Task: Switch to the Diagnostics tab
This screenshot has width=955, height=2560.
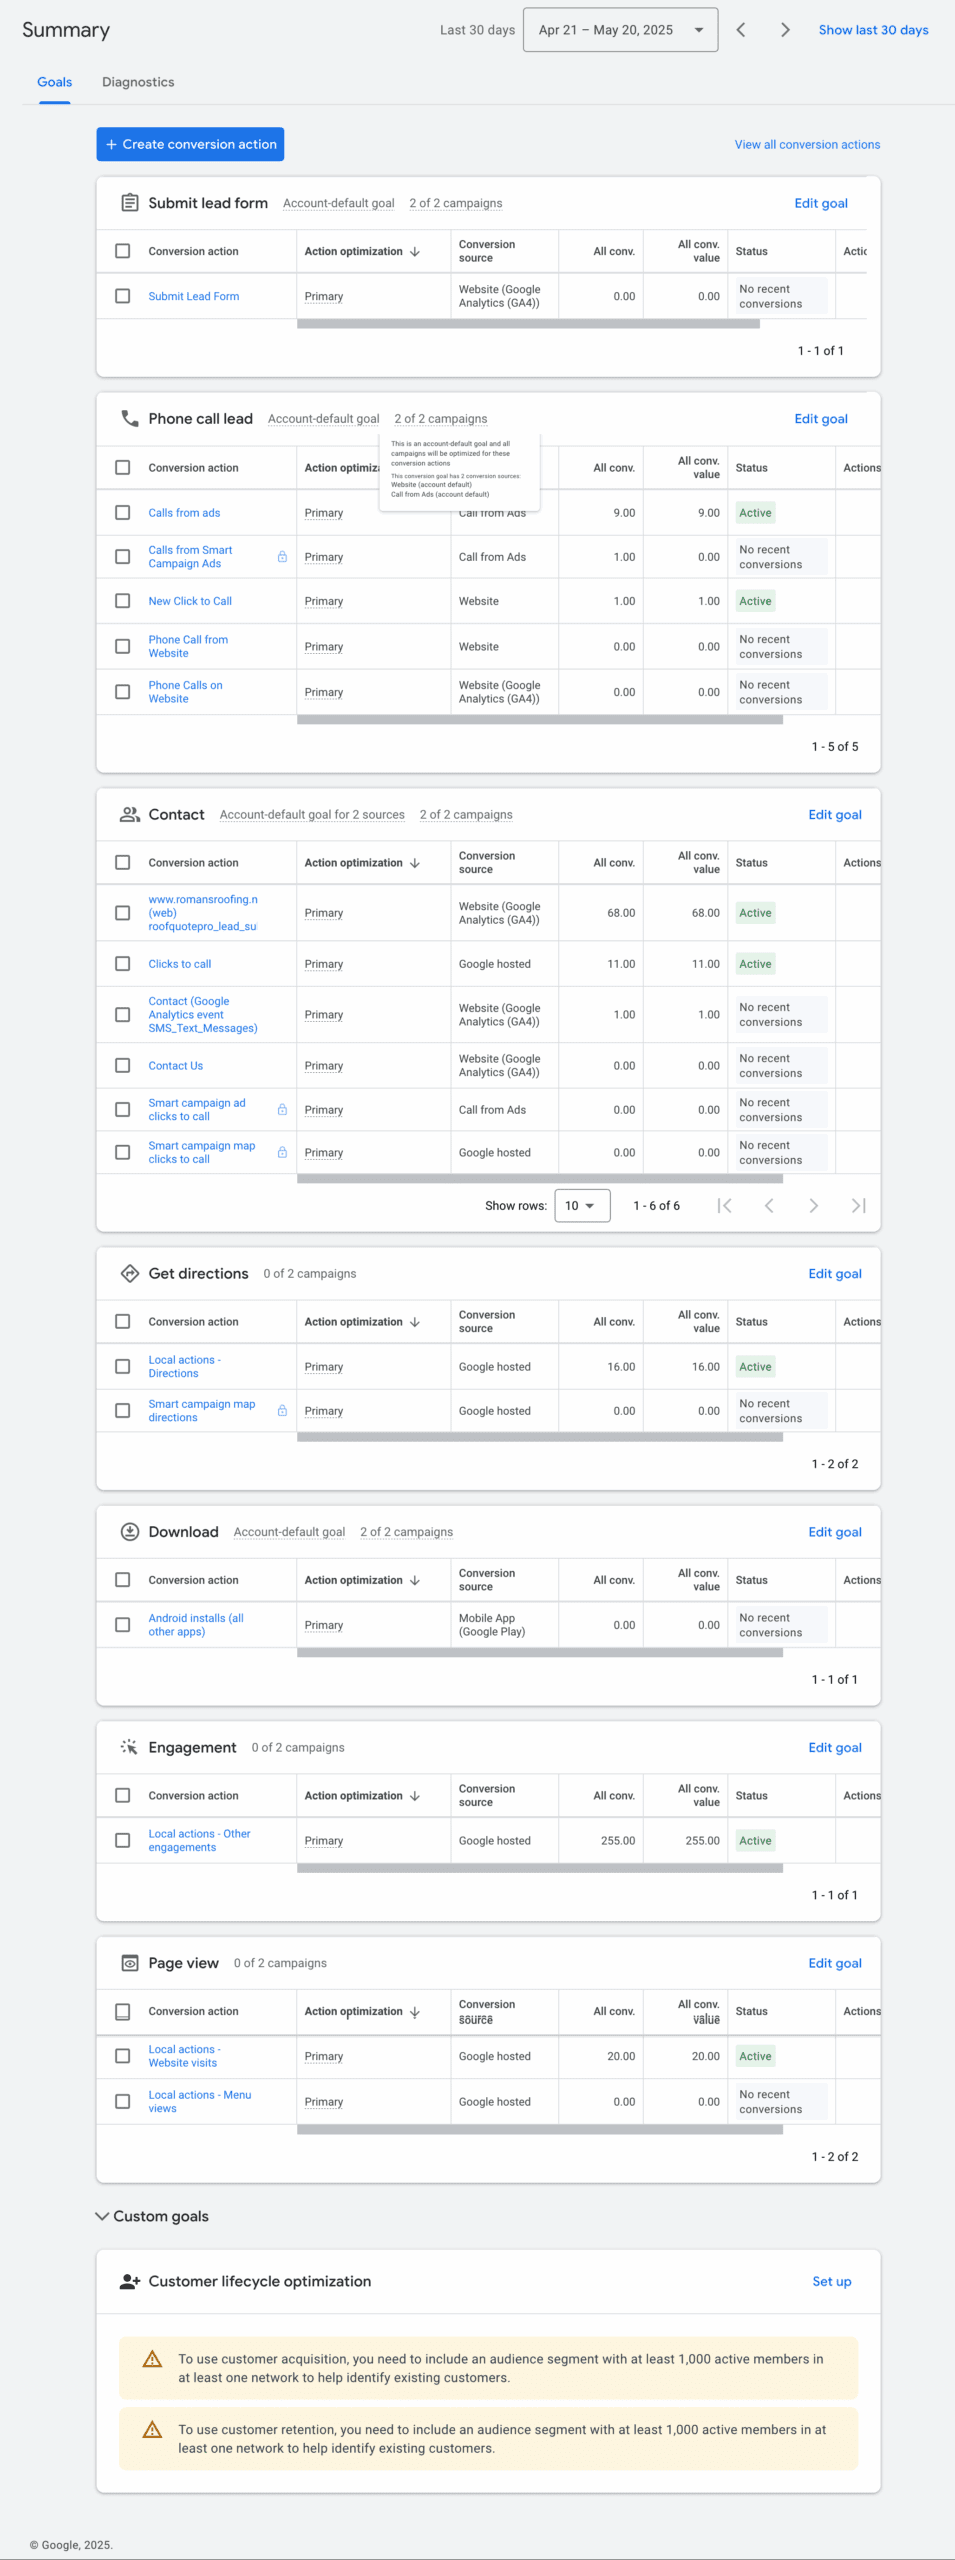Action: pyautogui.click(x=138, y=82)
